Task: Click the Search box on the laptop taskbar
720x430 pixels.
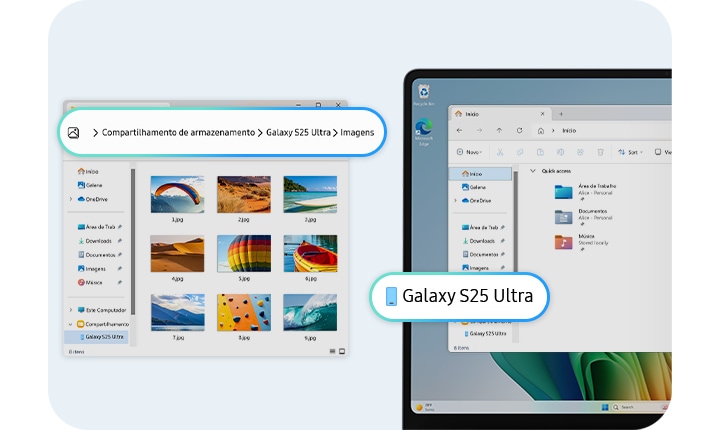Action: [x=636, y=407]
